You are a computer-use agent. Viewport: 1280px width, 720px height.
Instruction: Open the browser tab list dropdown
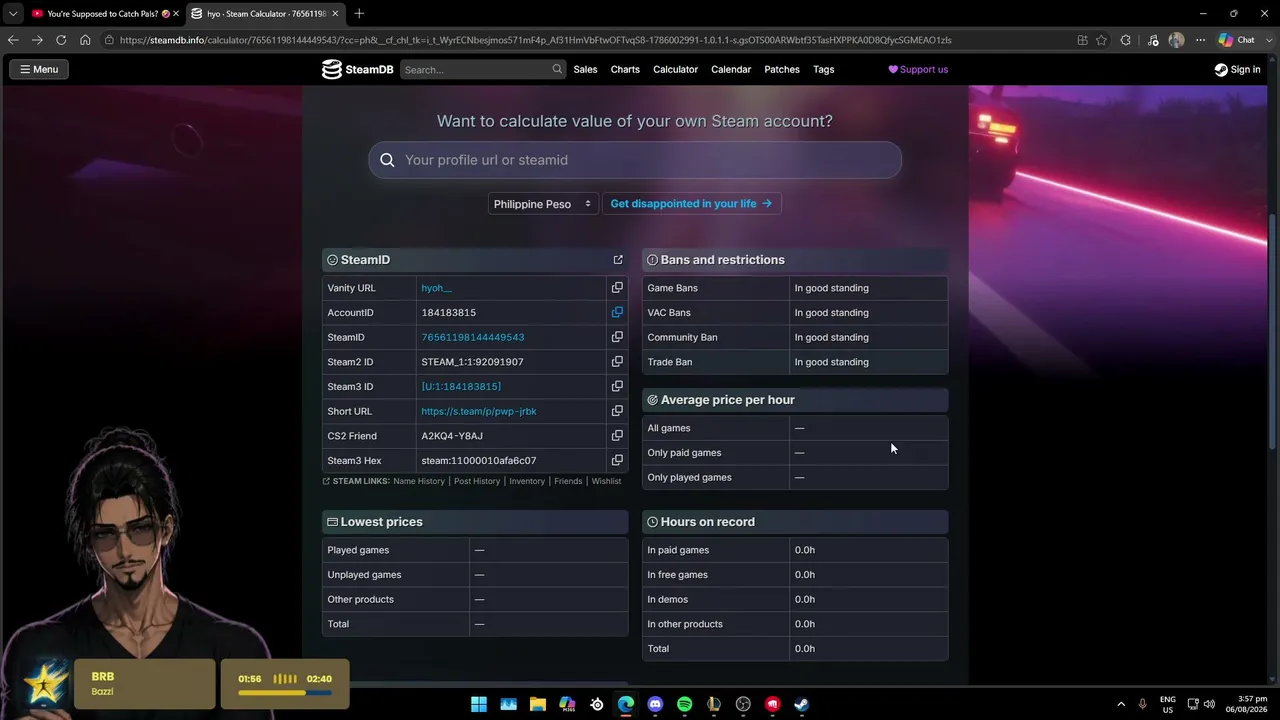pyautogui.click(x=13, y=13)
